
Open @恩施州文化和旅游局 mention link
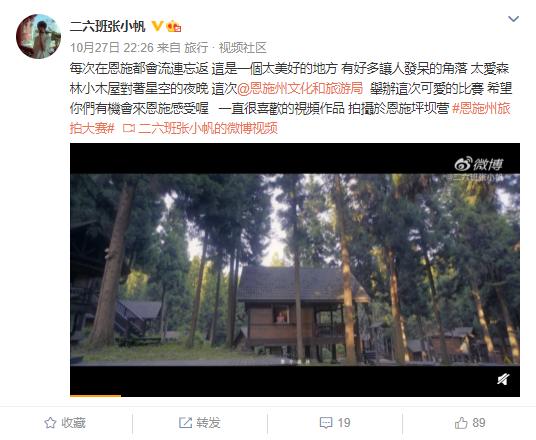point(300,89)
